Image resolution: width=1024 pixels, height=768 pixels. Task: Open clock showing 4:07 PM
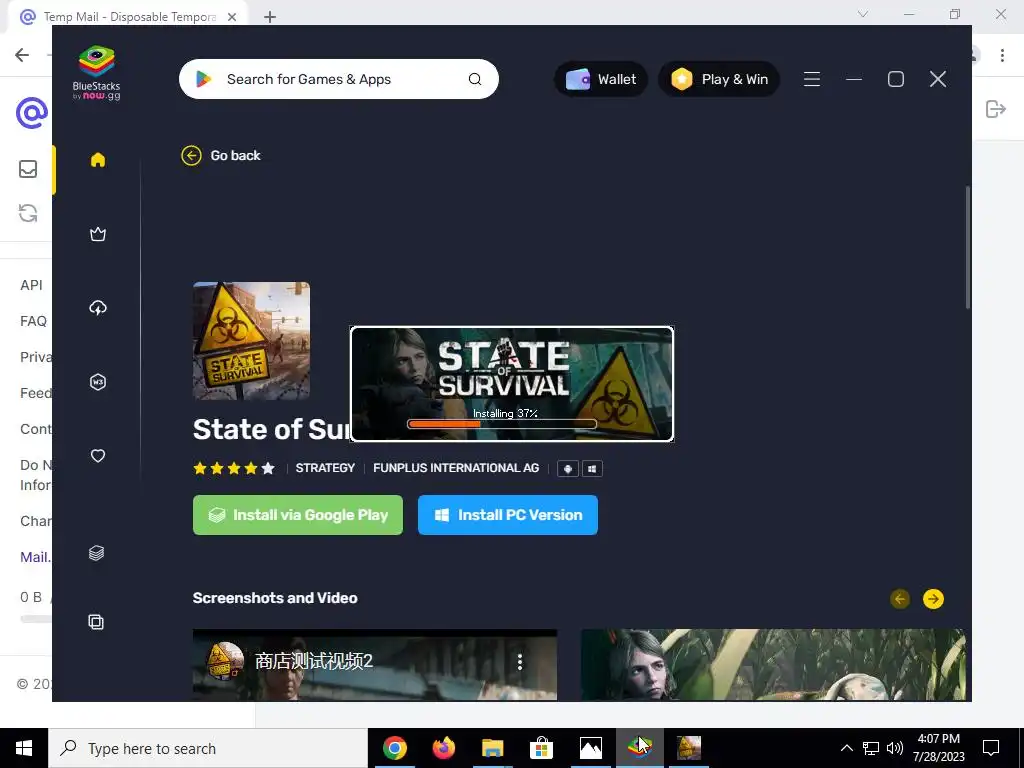[x=938, y=748]
